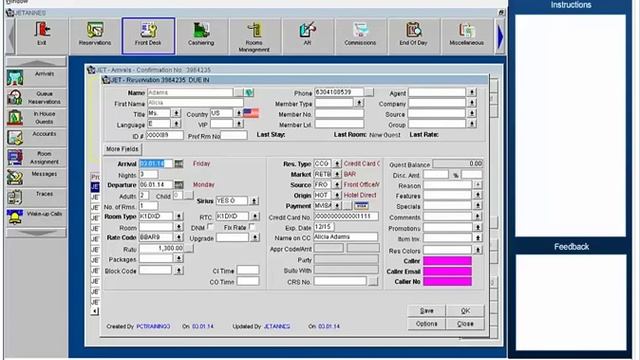The height and width of the screenshot is (360, 640).
Task: Click the Exit toolbar icon
Action: pos(42,36)
